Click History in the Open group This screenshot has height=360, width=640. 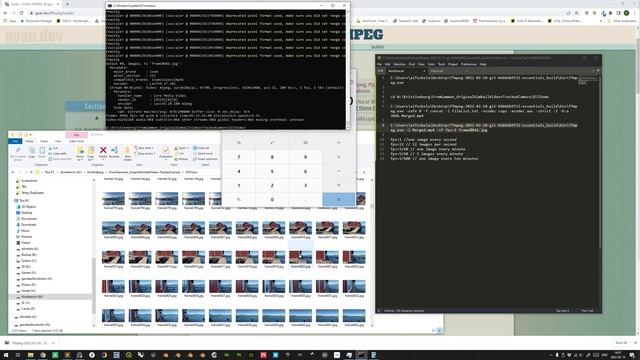pos(181,159)
